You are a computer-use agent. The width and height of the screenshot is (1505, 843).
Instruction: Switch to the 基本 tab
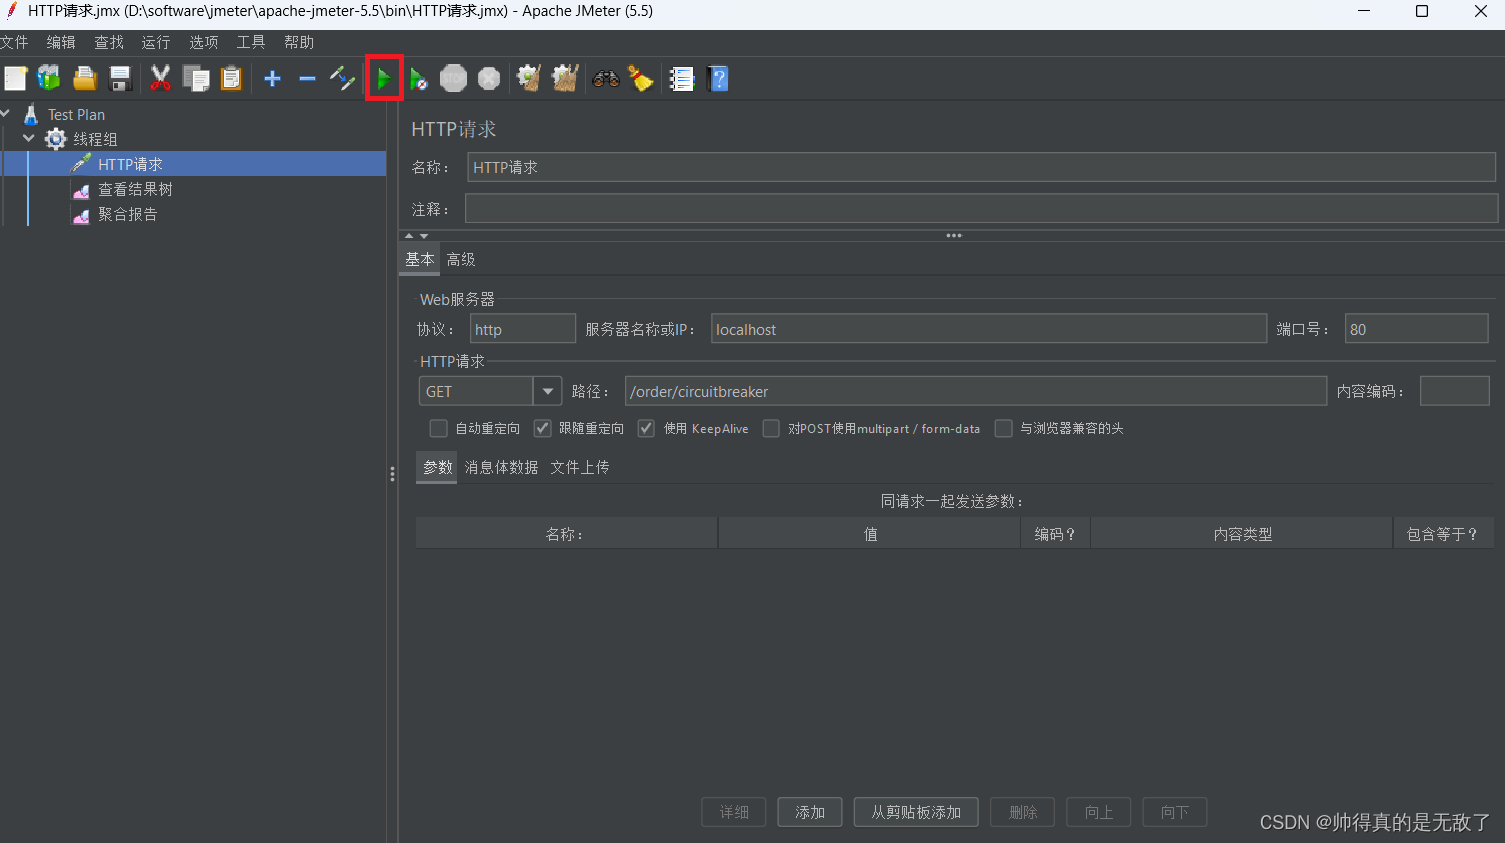point(420,259)
